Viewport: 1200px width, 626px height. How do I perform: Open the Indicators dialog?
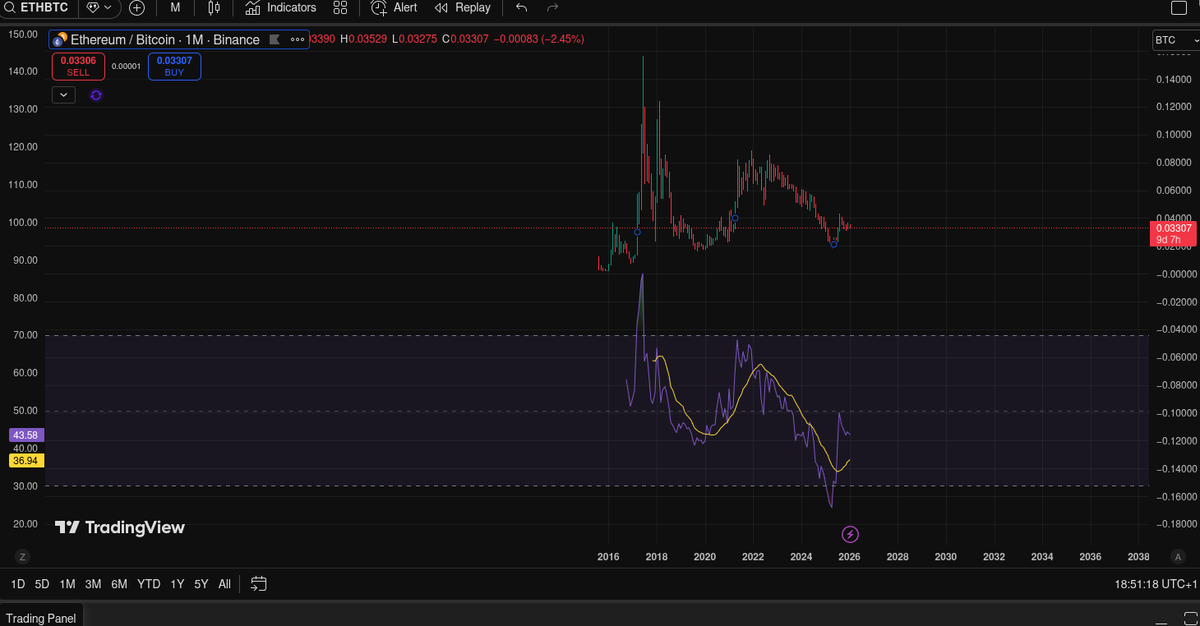(281, 8)
